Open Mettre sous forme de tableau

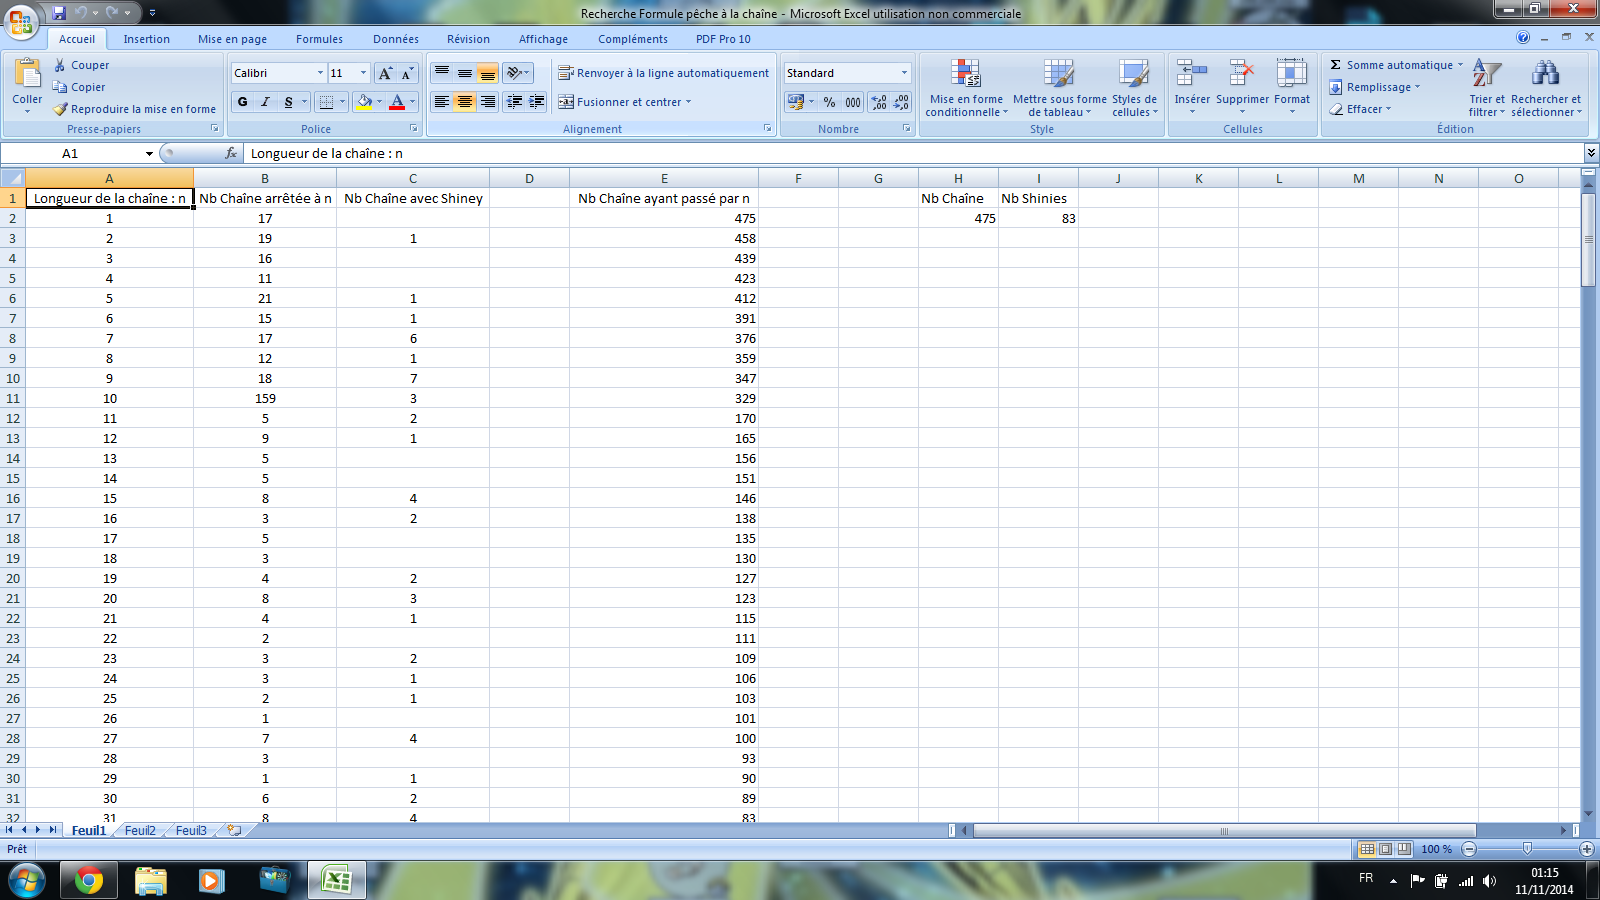point(1060,88)
